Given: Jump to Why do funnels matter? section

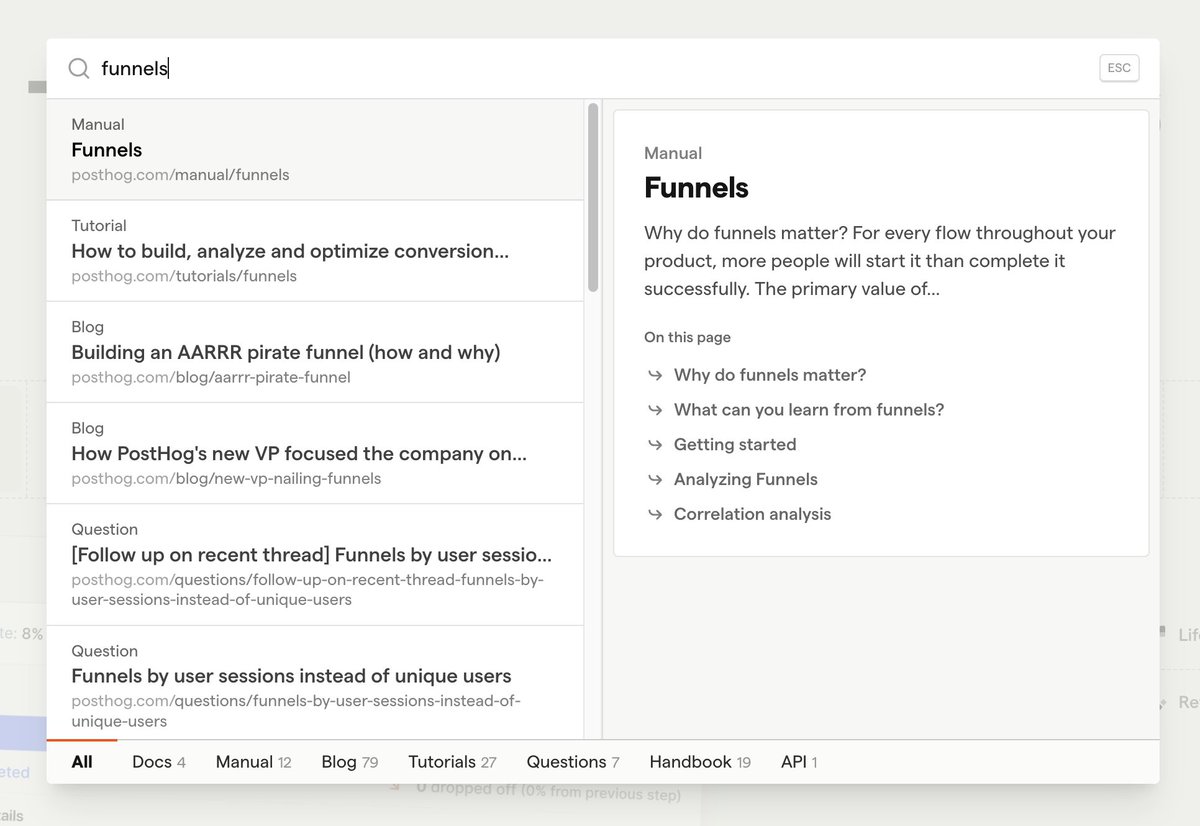Looking at the screenshot, I should click(770, 375).
